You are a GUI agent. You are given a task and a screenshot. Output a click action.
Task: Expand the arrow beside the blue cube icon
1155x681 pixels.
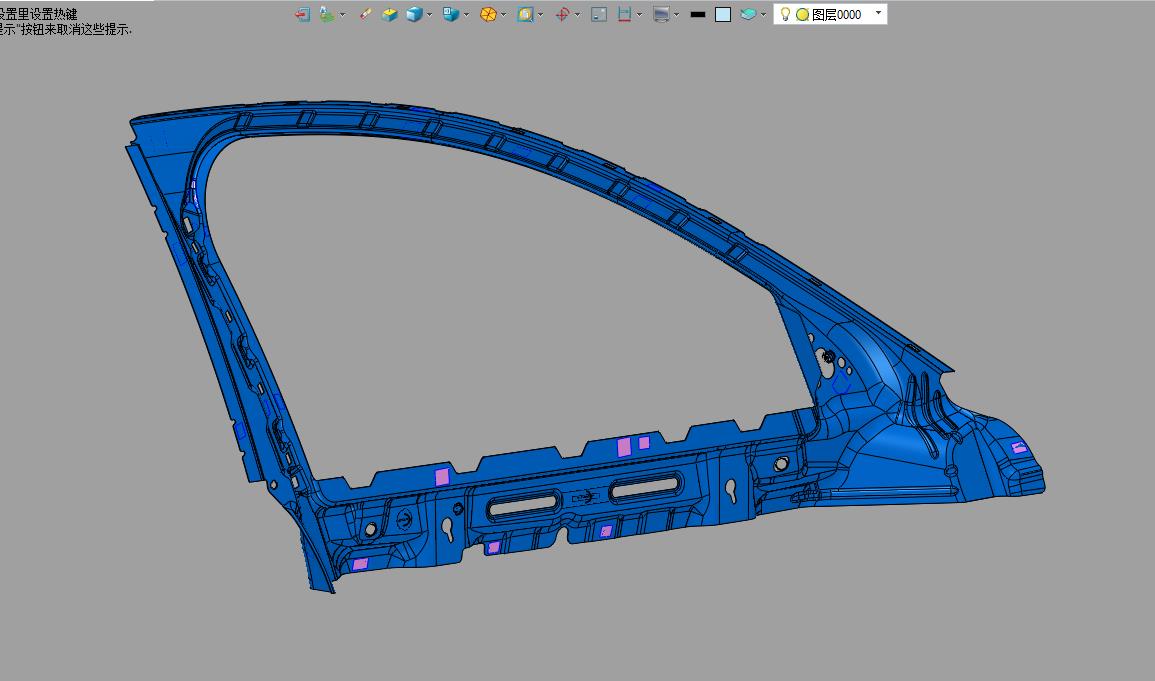[430, 14]
